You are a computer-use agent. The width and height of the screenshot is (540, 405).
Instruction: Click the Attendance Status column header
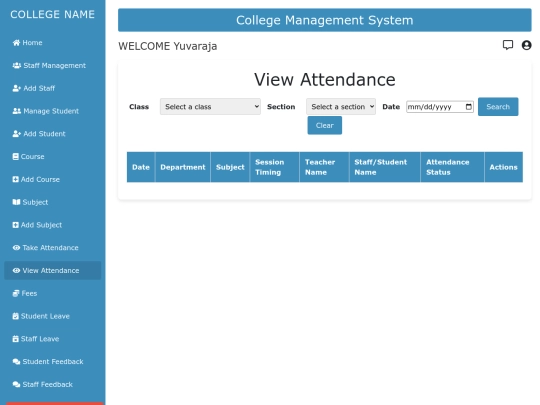[453, 167]
